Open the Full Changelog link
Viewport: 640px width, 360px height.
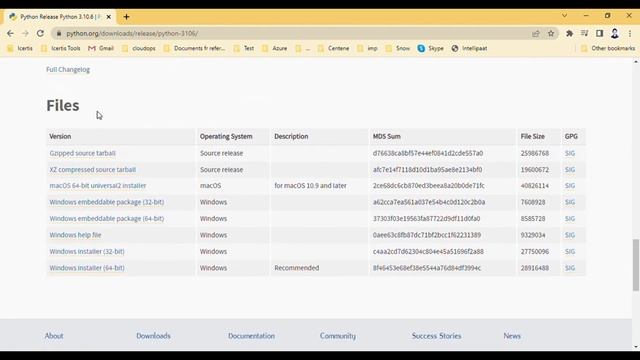[68, 69]
